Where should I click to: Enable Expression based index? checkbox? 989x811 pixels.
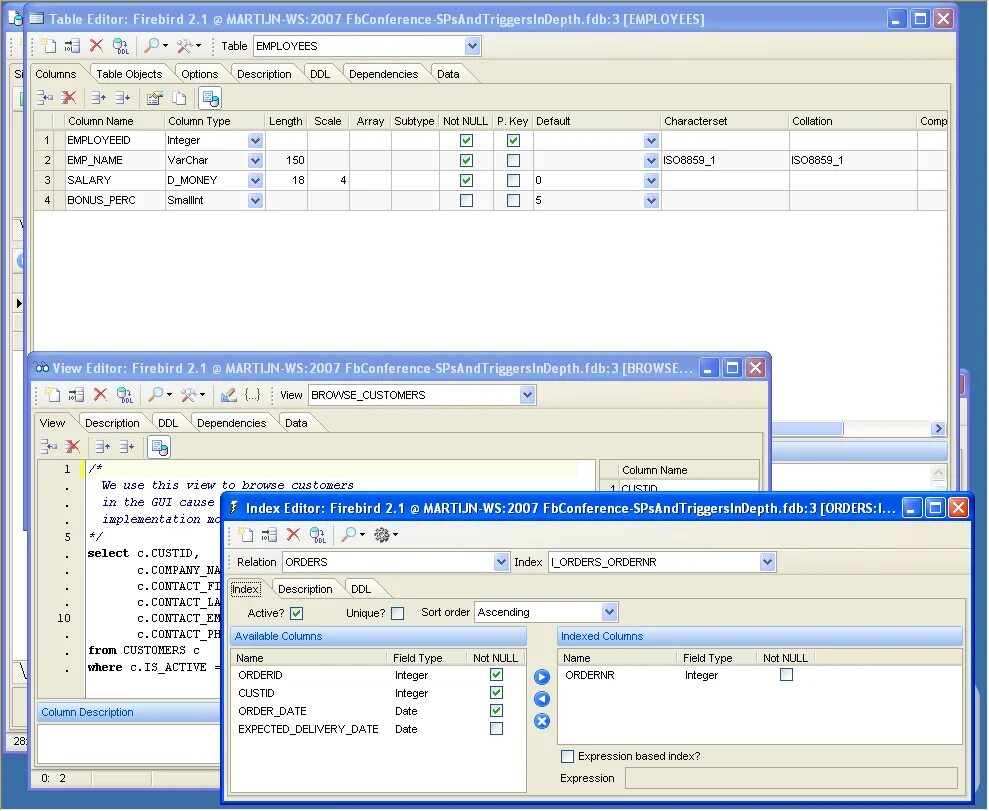pyautogui.click(x=568, y=756)
